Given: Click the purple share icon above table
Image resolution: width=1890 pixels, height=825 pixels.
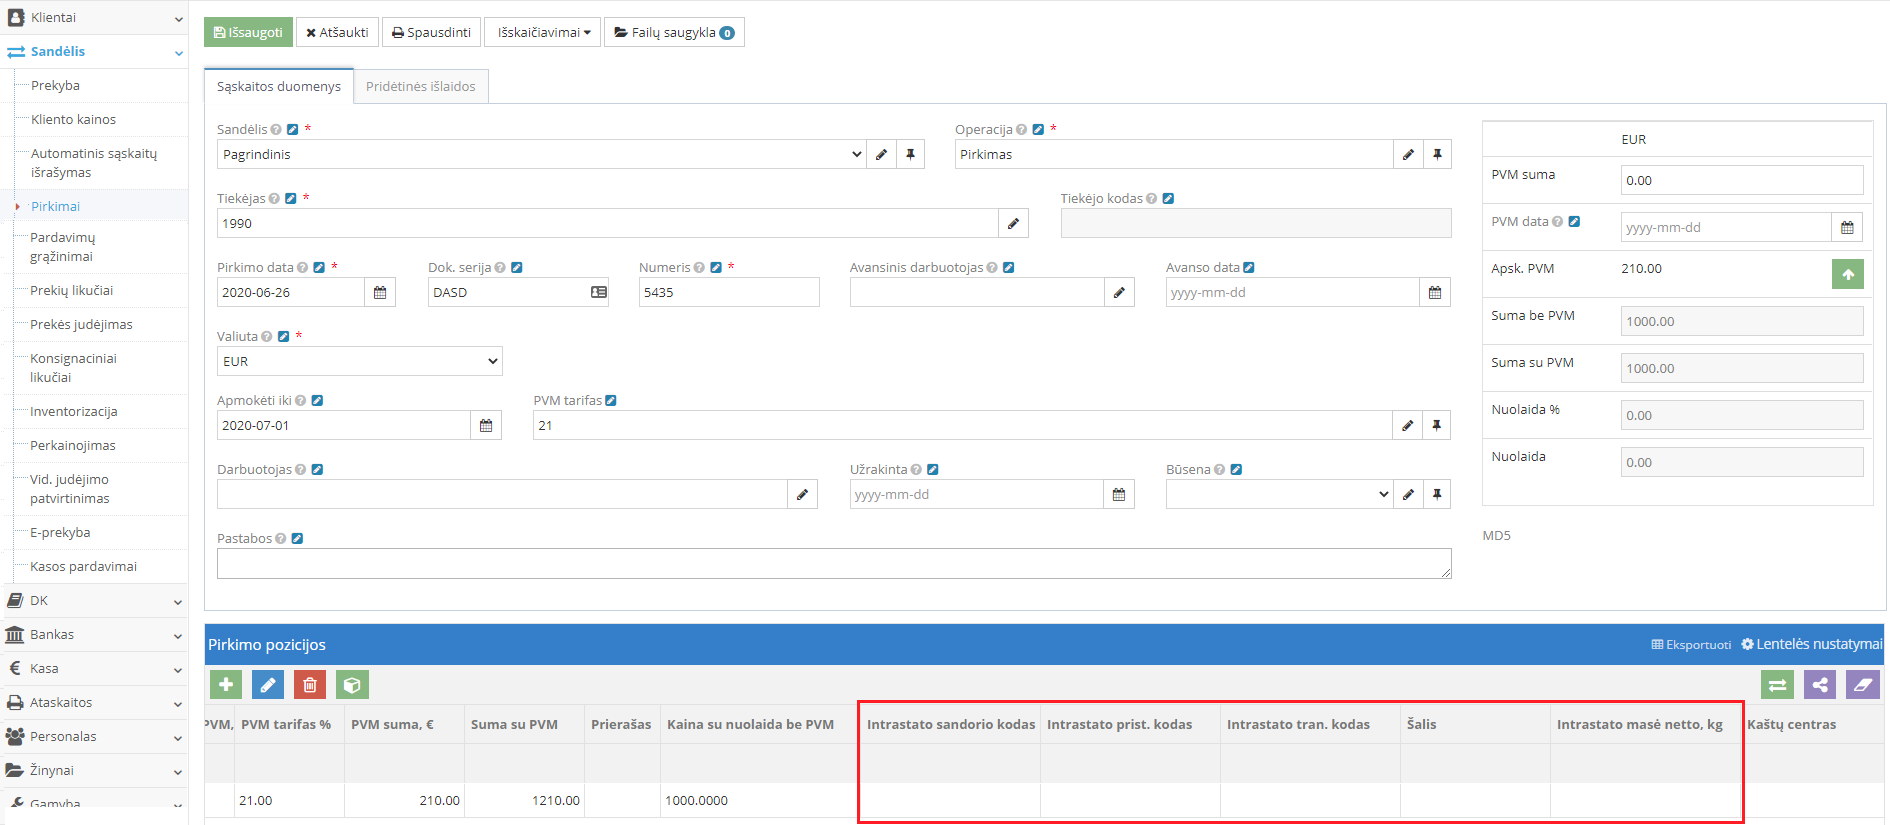Looking at the screenshot, I should click(1820, 685).
